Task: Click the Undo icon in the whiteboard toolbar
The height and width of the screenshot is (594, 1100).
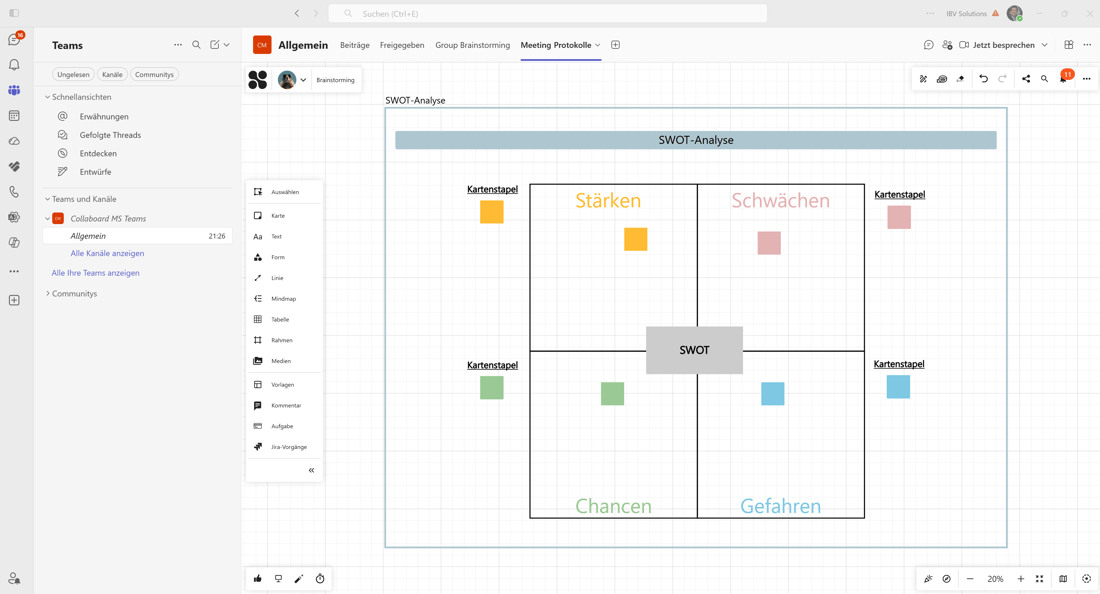Action: pyautogui.click(x=982, y=78)
